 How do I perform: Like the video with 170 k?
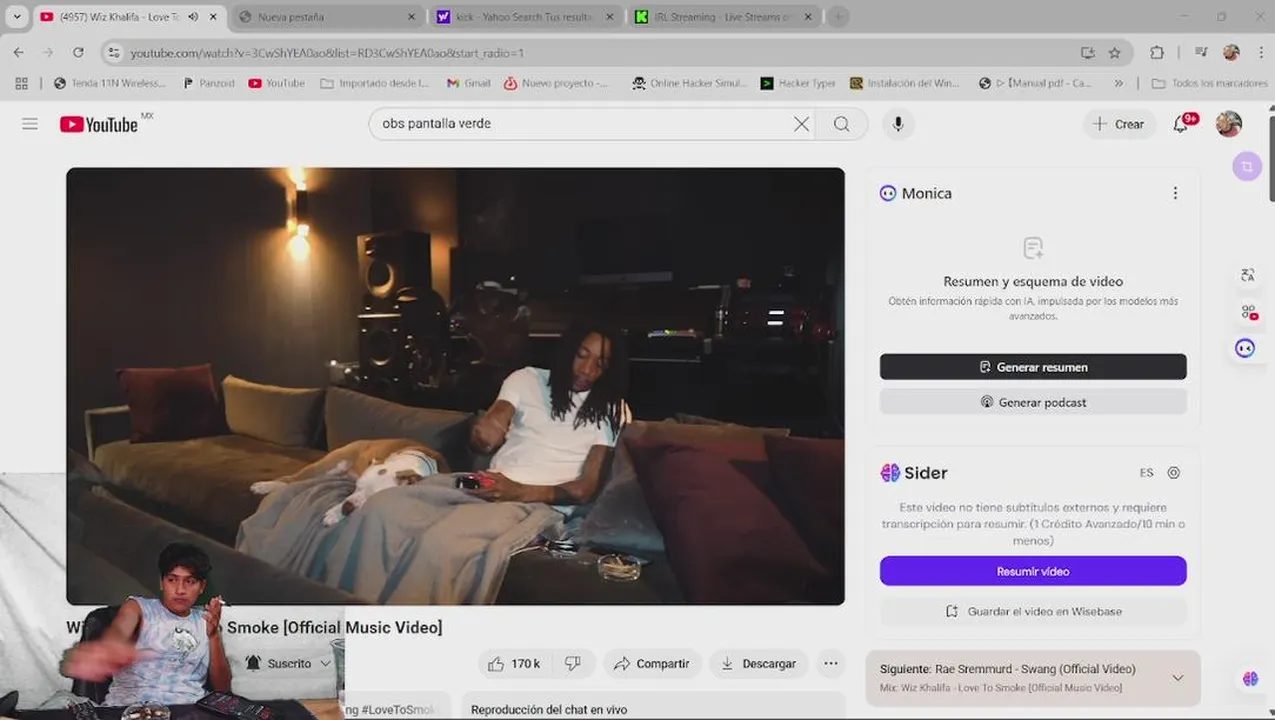[x=513, y=663]
